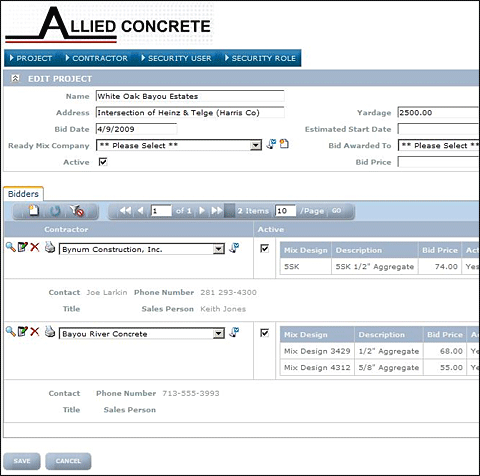480x476 pixels.
Task: Uncheck Active for Bayou River Concrete bidder
Action: point(264,333)
